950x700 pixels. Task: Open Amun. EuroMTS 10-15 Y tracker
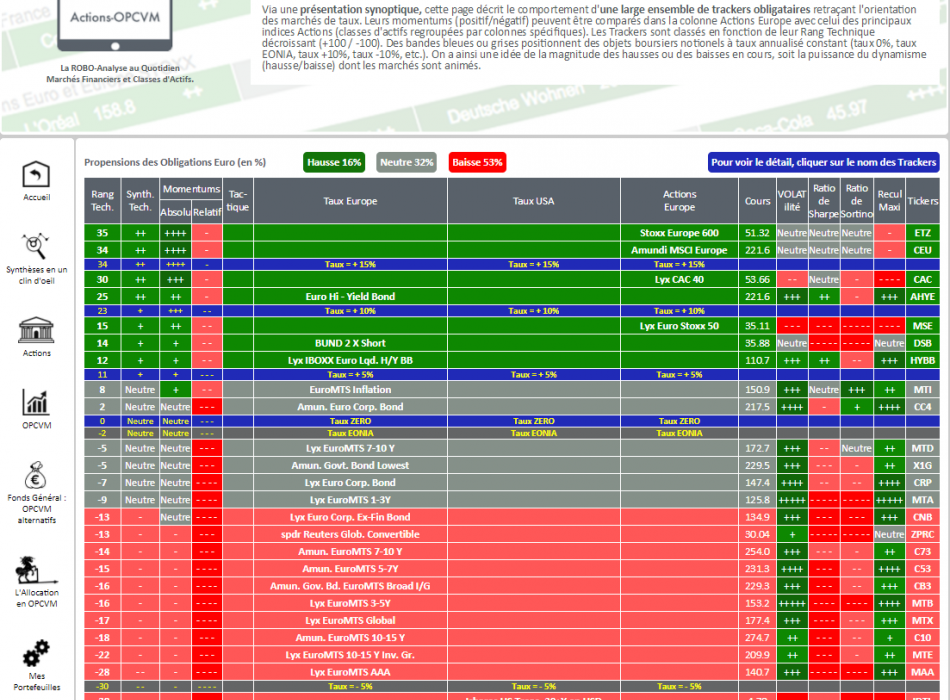350,638
